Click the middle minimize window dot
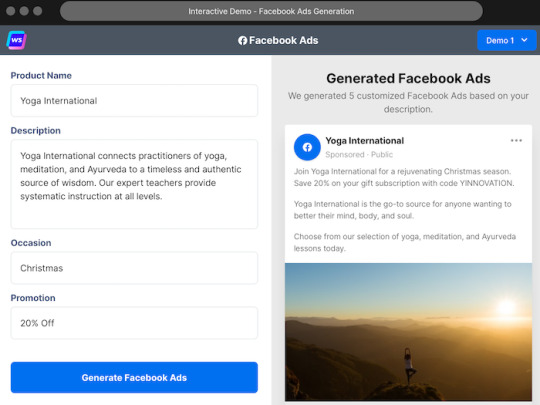This screenshot has height=405, width=540. pos(24,11)
